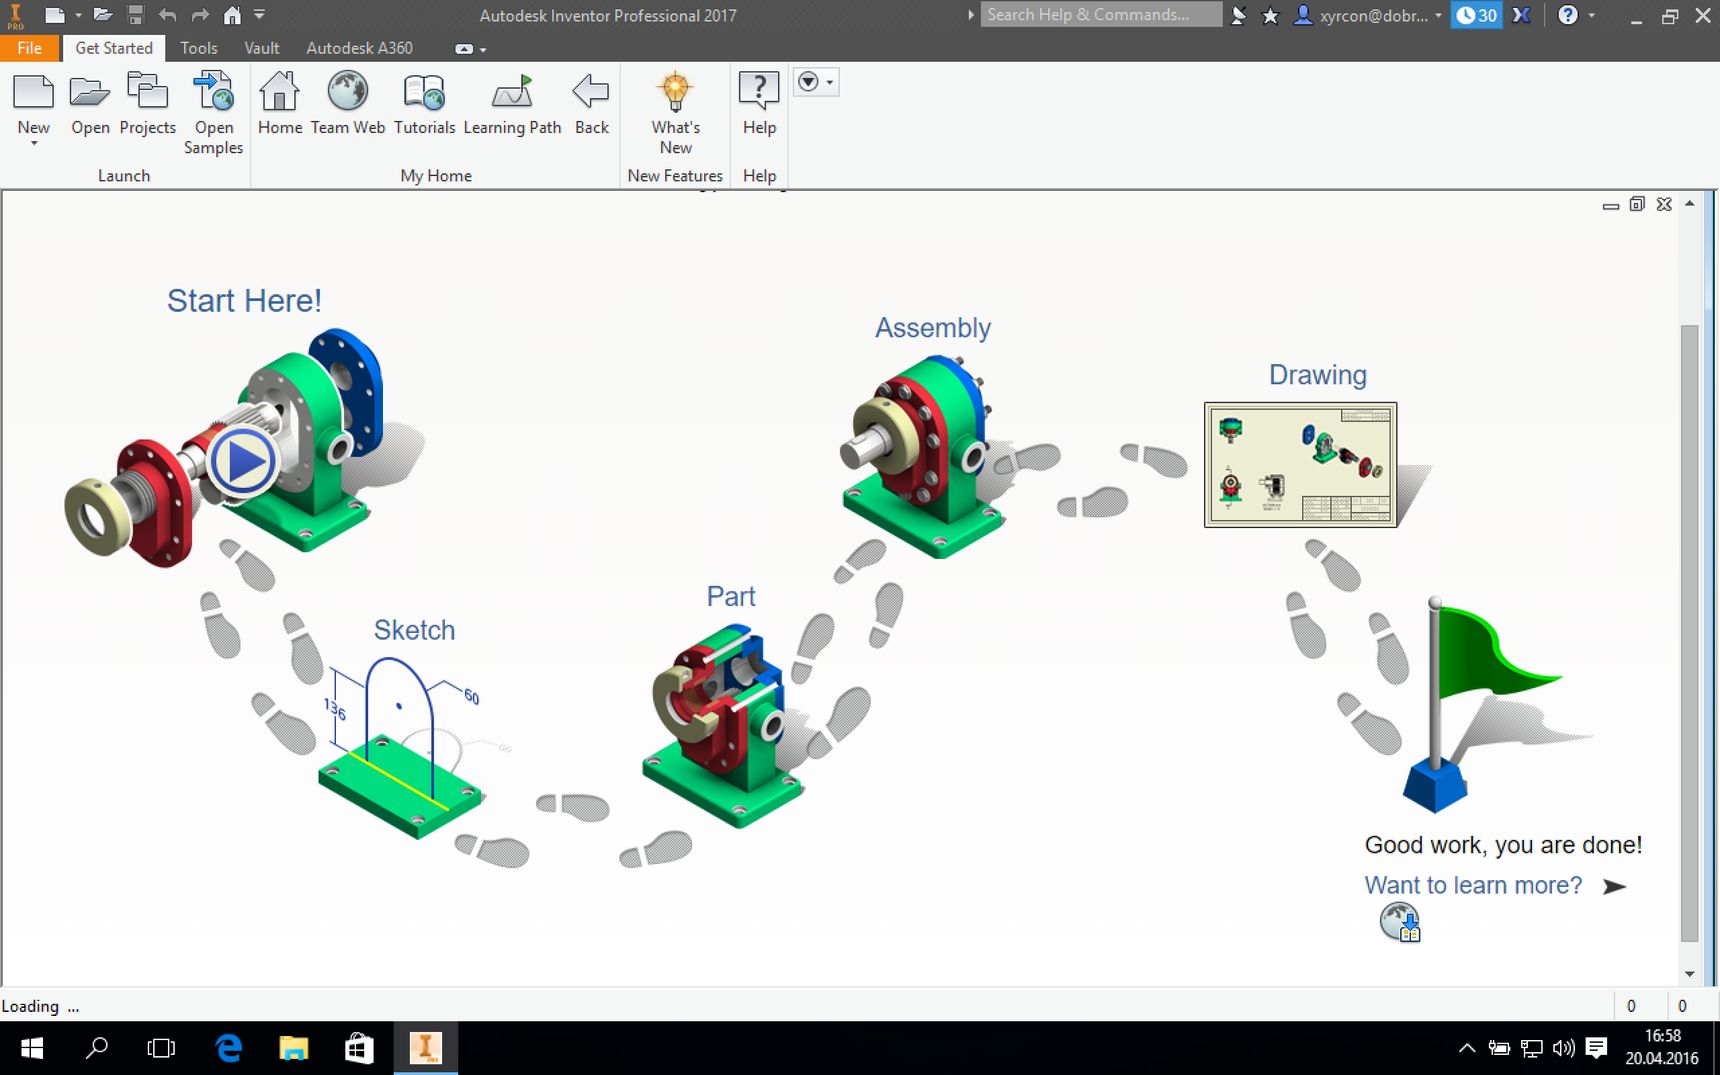Click the Sketch label
1720x1075 pixels.
coord(414,630)
